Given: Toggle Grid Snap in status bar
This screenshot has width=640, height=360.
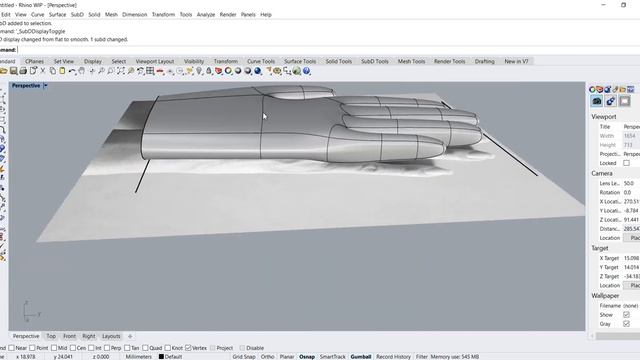Looking at the screenshot, I should tap(244, 357).
